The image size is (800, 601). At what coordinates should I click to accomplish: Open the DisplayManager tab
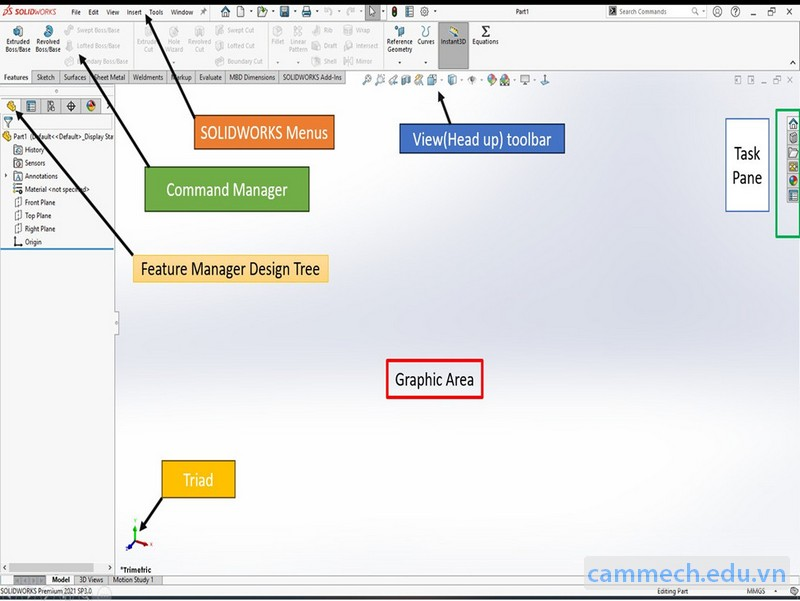[91, 106]
